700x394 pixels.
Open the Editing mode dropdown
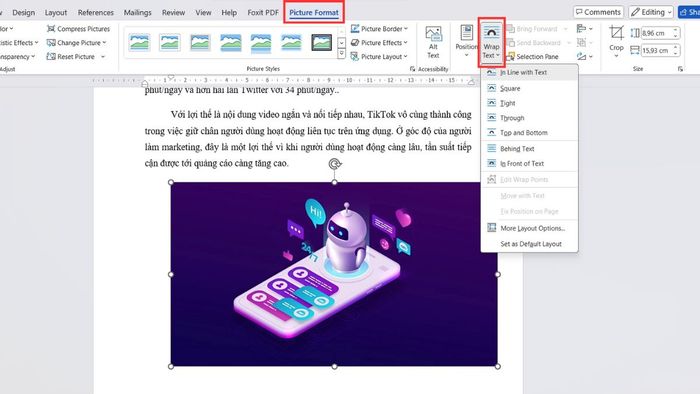click(x=651, y=12)
